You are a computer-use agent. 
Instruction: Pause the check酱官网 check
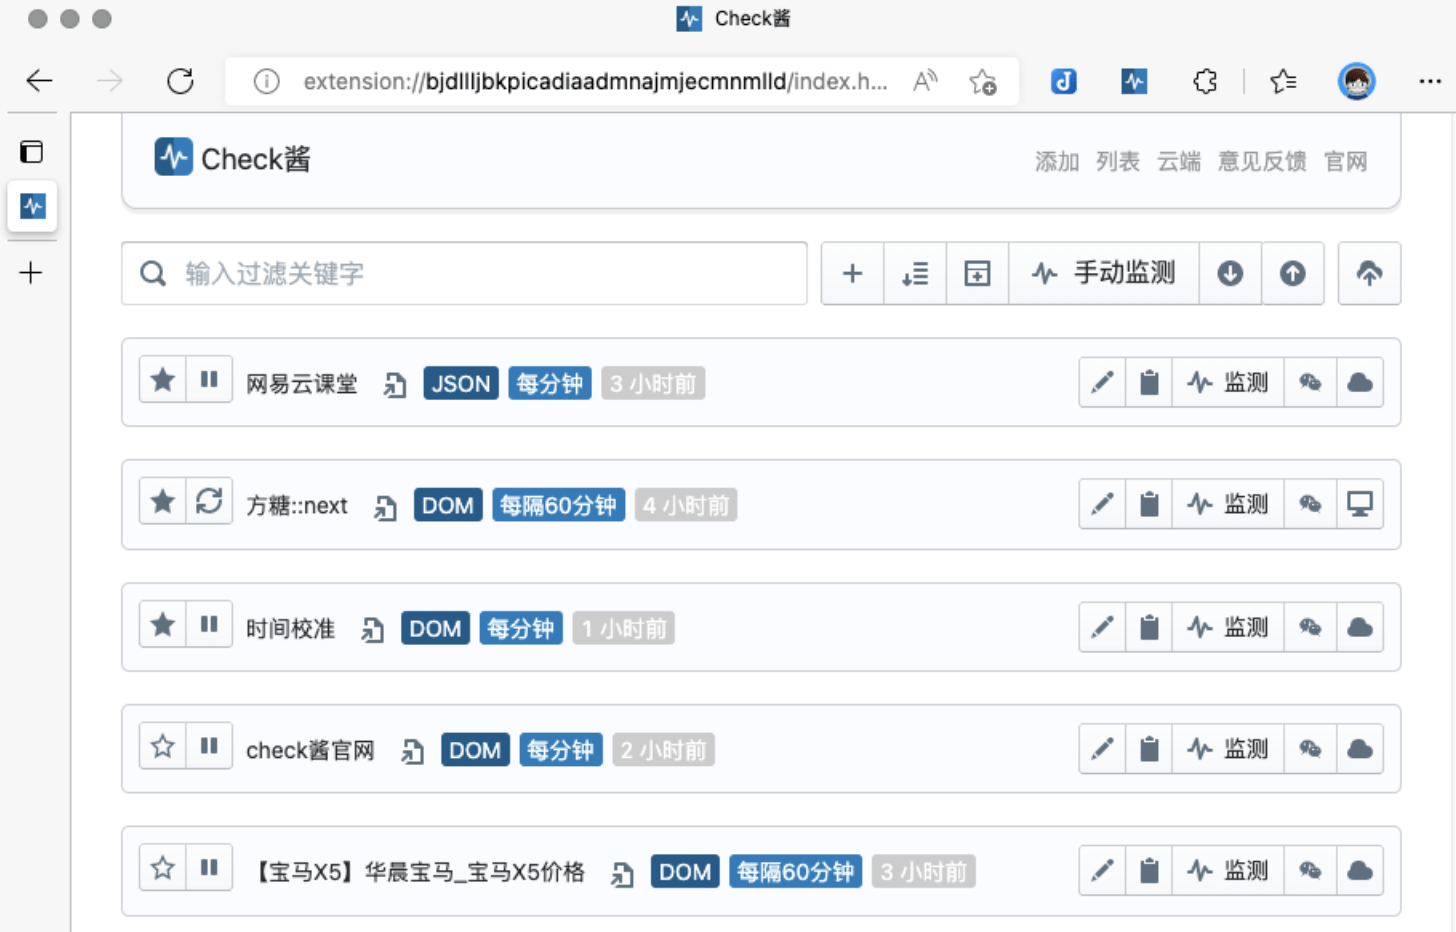pos(209,746)
